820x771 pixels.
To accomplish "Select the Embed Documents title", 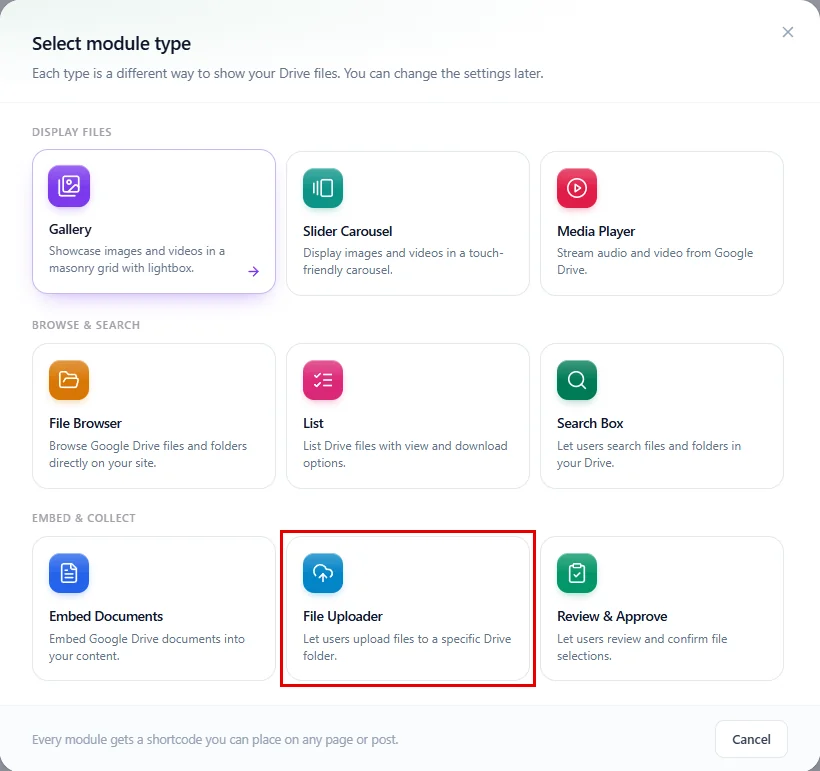I will [106, 616].
